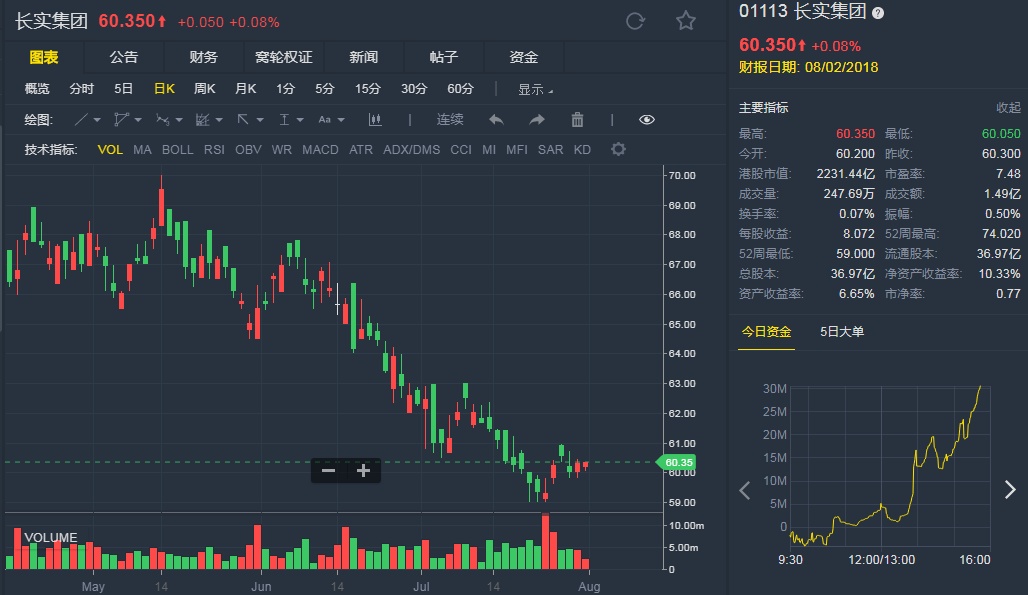This screenshot has height=595, width=1028.
Task: Add stock to favorites with star icon
Action: (x=685, y=21)
